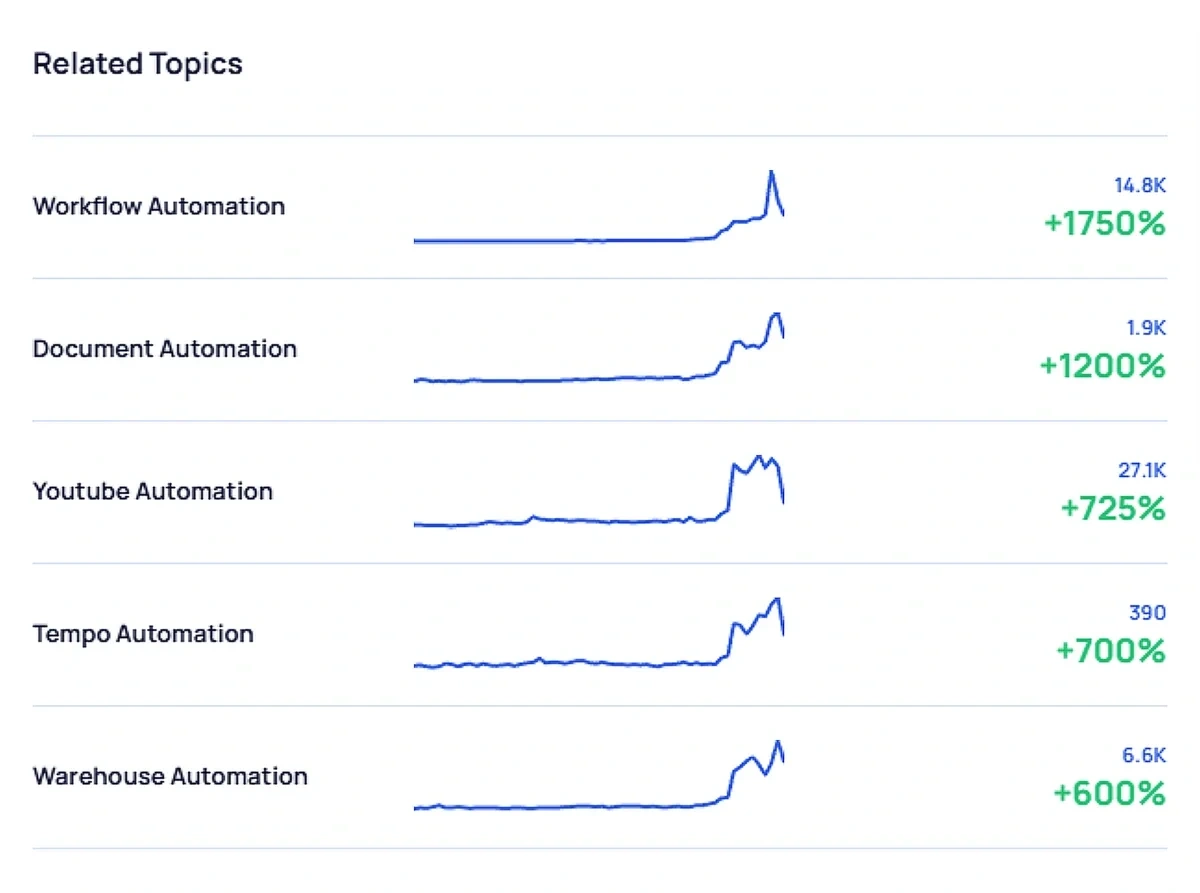The image size is (1200, 893).
Task: Click the 6.6K search volume figure
Action: pos(1145,757)
